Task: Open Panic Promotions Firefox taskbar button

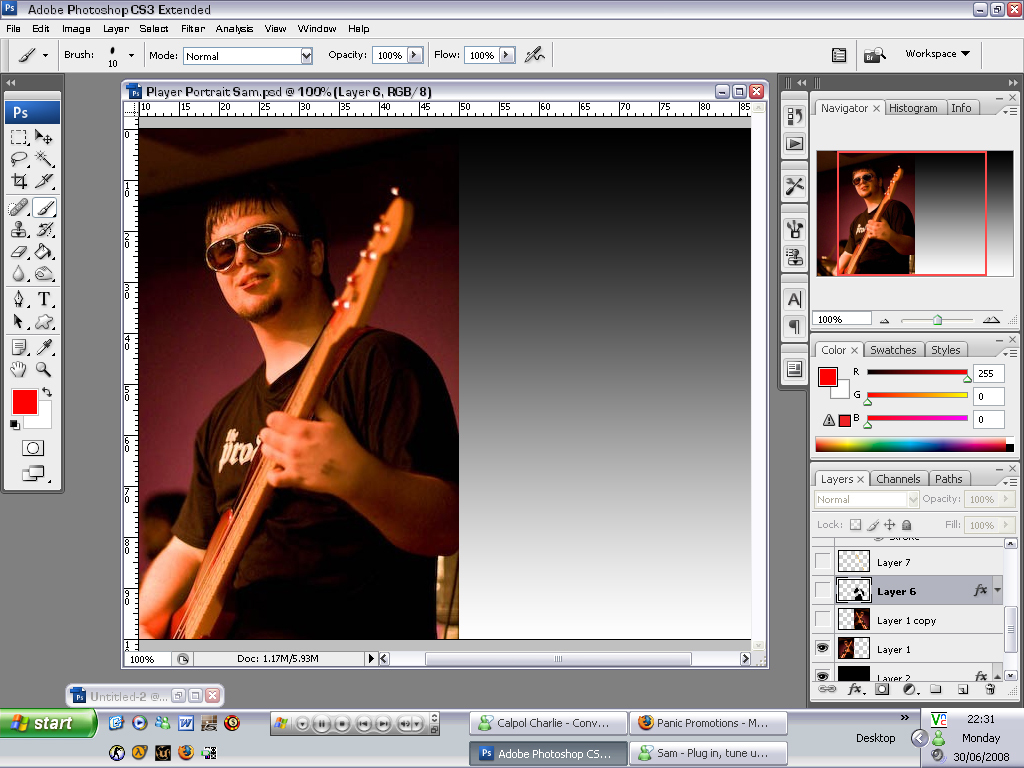Action: [x=710, y=723]
